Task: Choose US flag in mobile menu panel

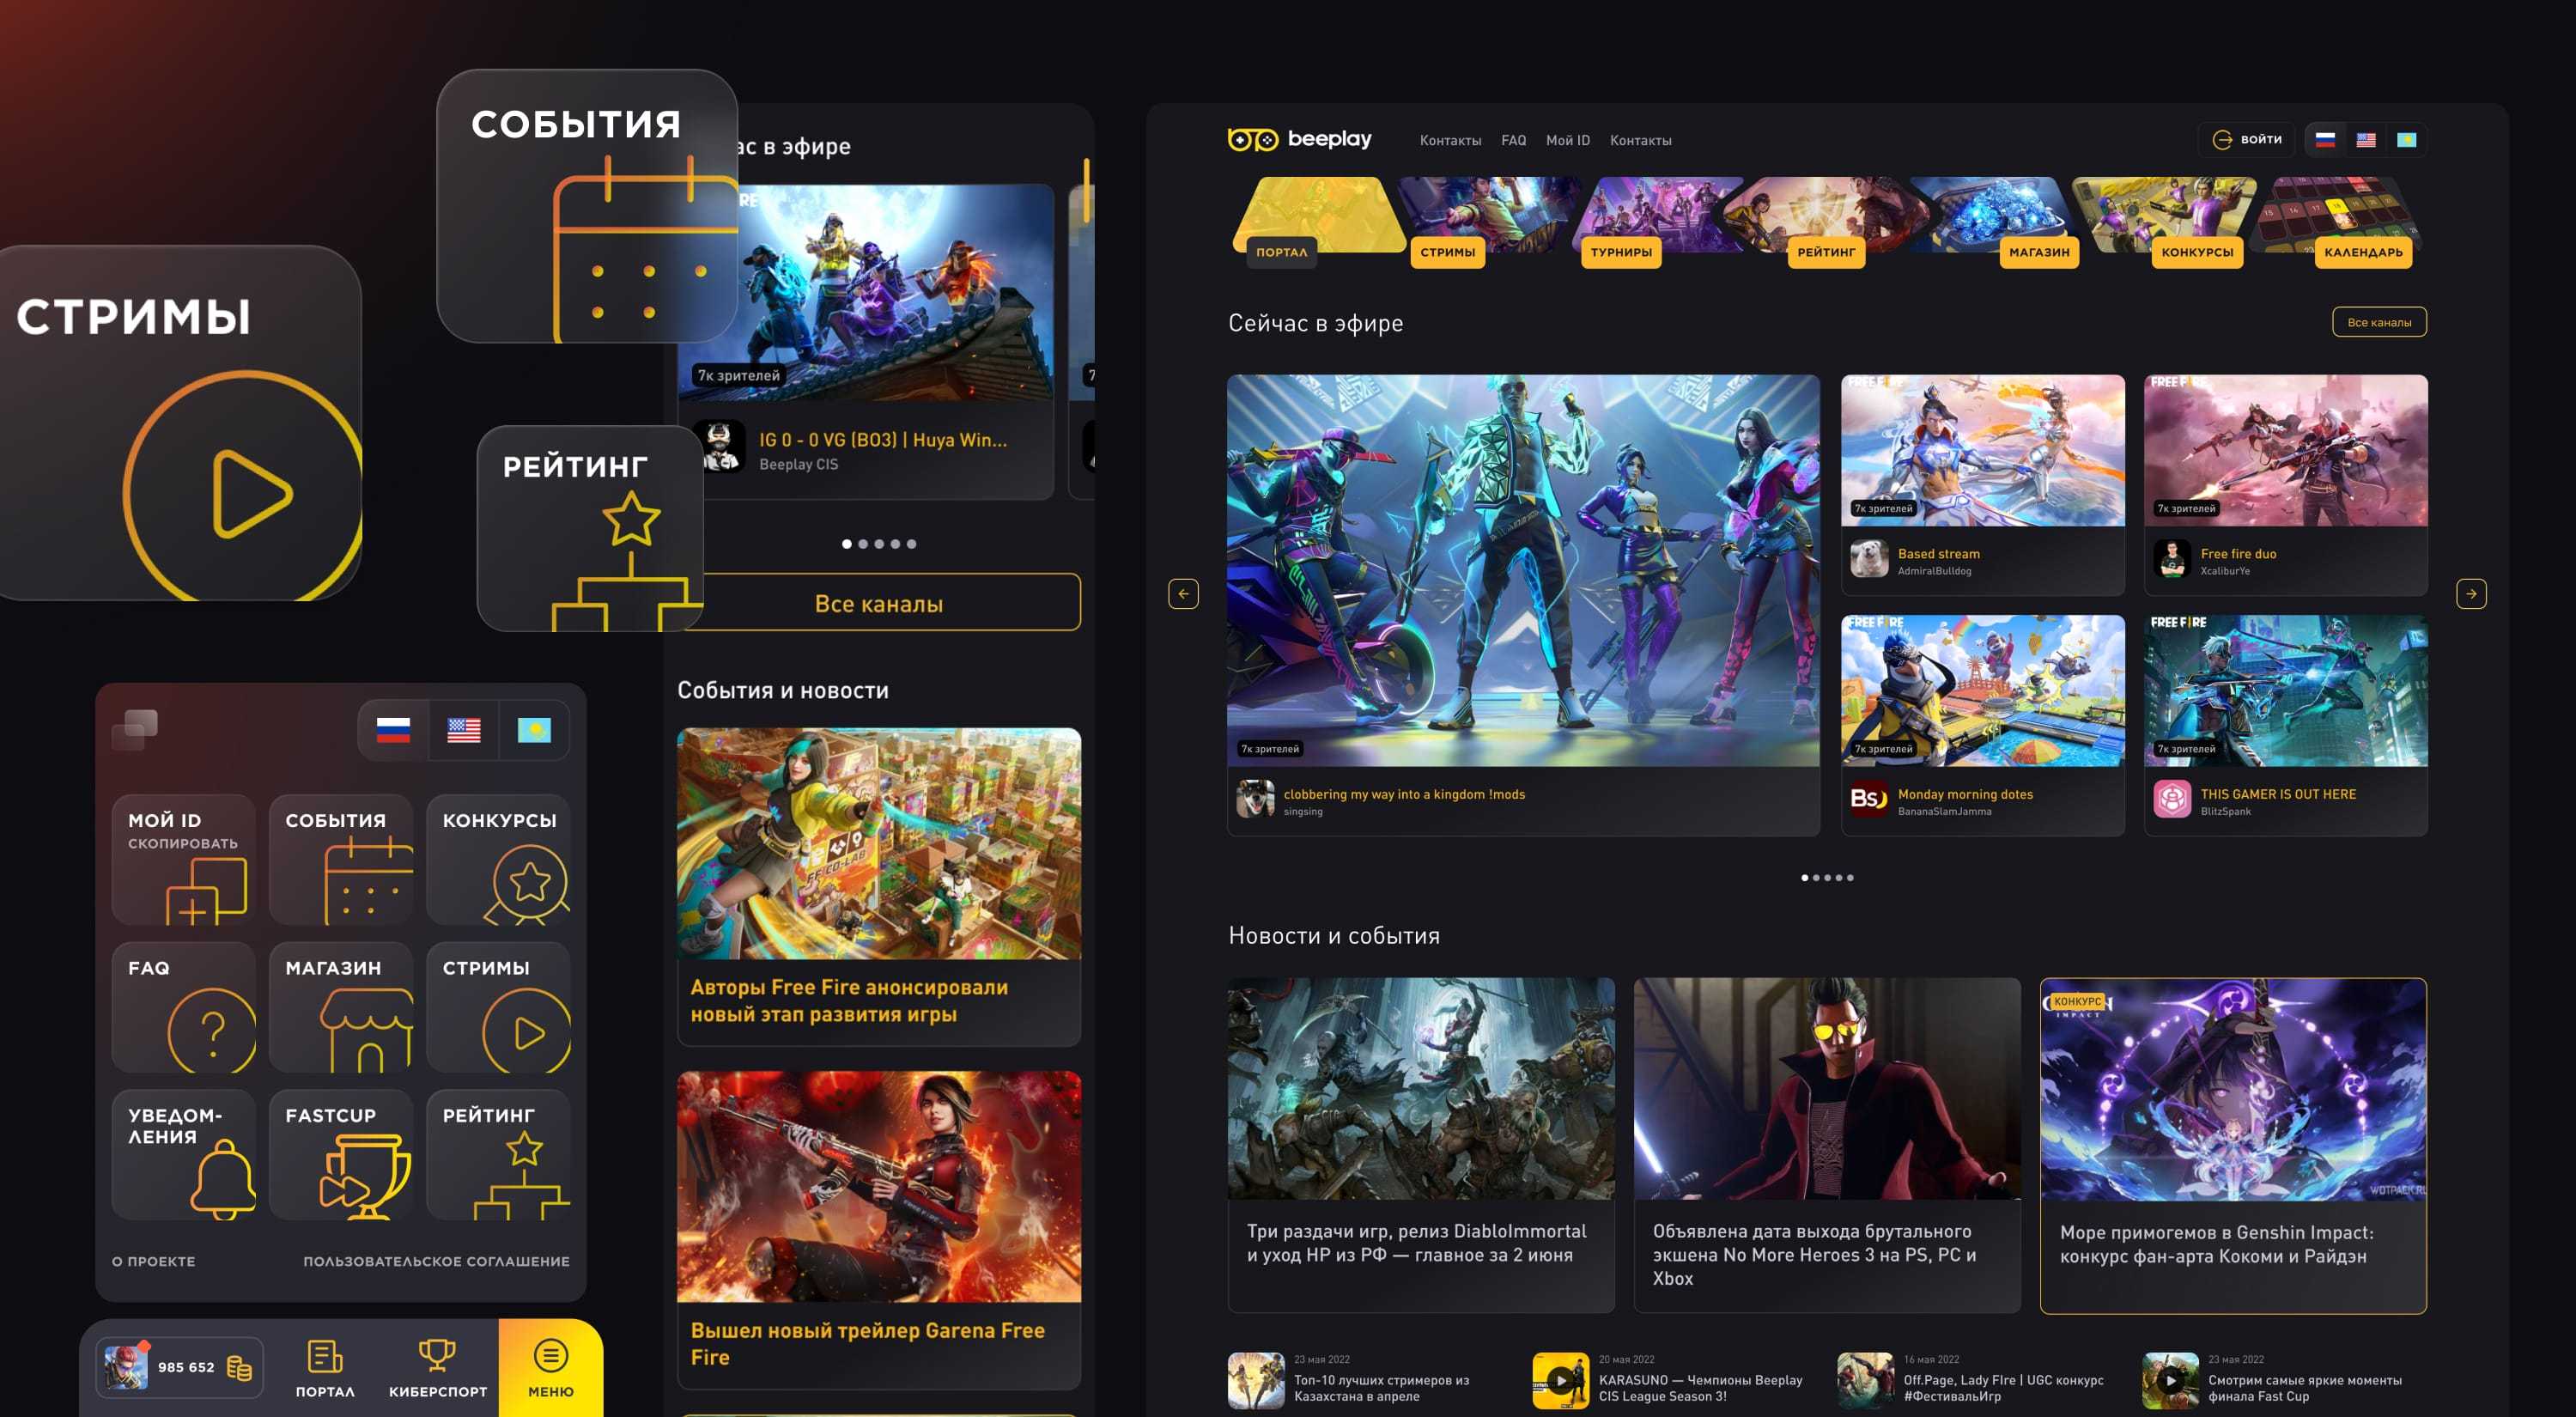Action: [463, 730]
